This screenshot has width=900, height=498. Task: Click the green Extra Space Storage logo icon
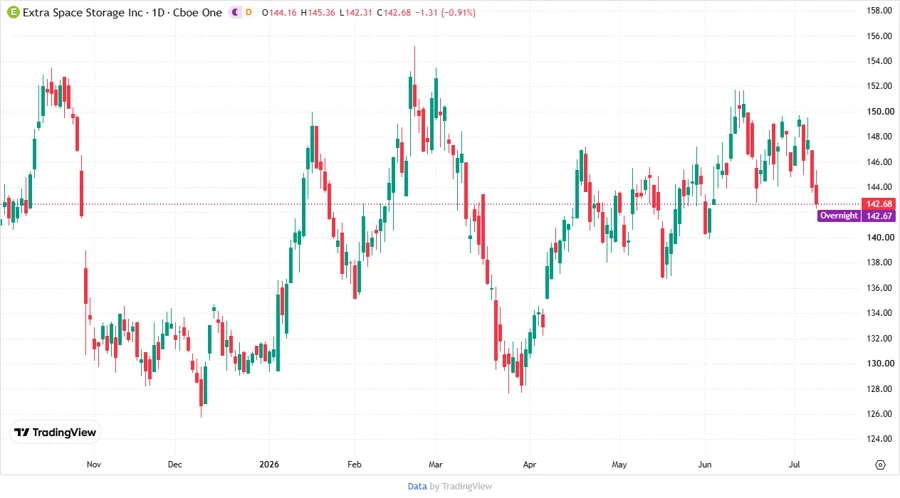[x=13, y=12]
